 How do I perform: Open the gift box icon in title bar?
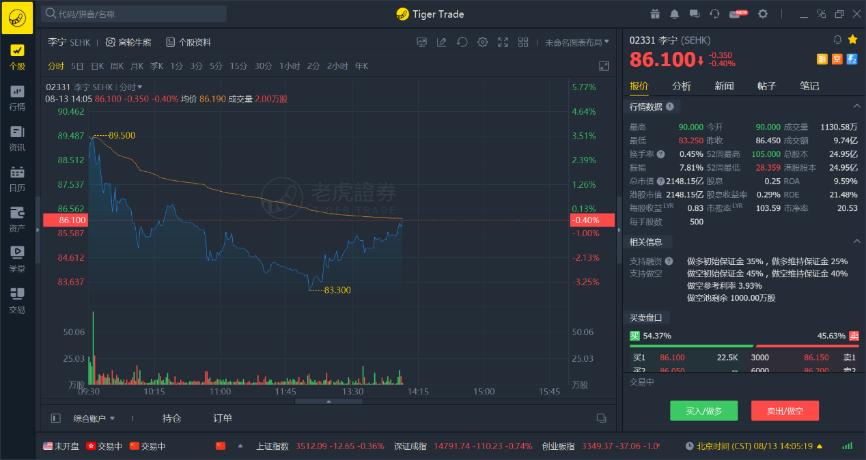coord(655,14)
